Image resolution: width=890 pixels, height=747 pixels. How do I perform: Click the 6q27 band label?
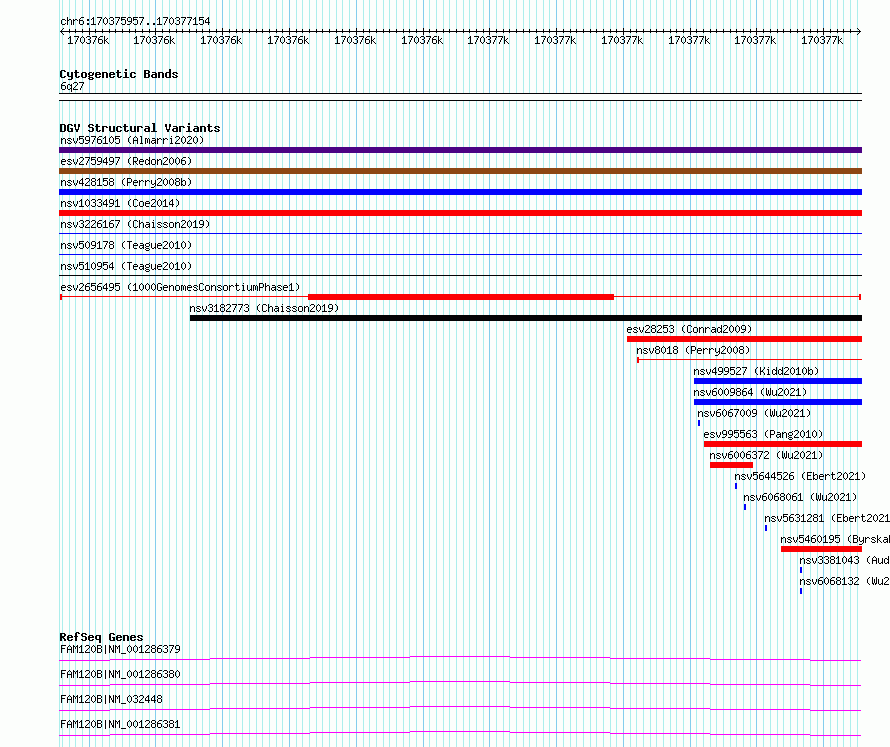pyautogui.click(x=72, y=87)
